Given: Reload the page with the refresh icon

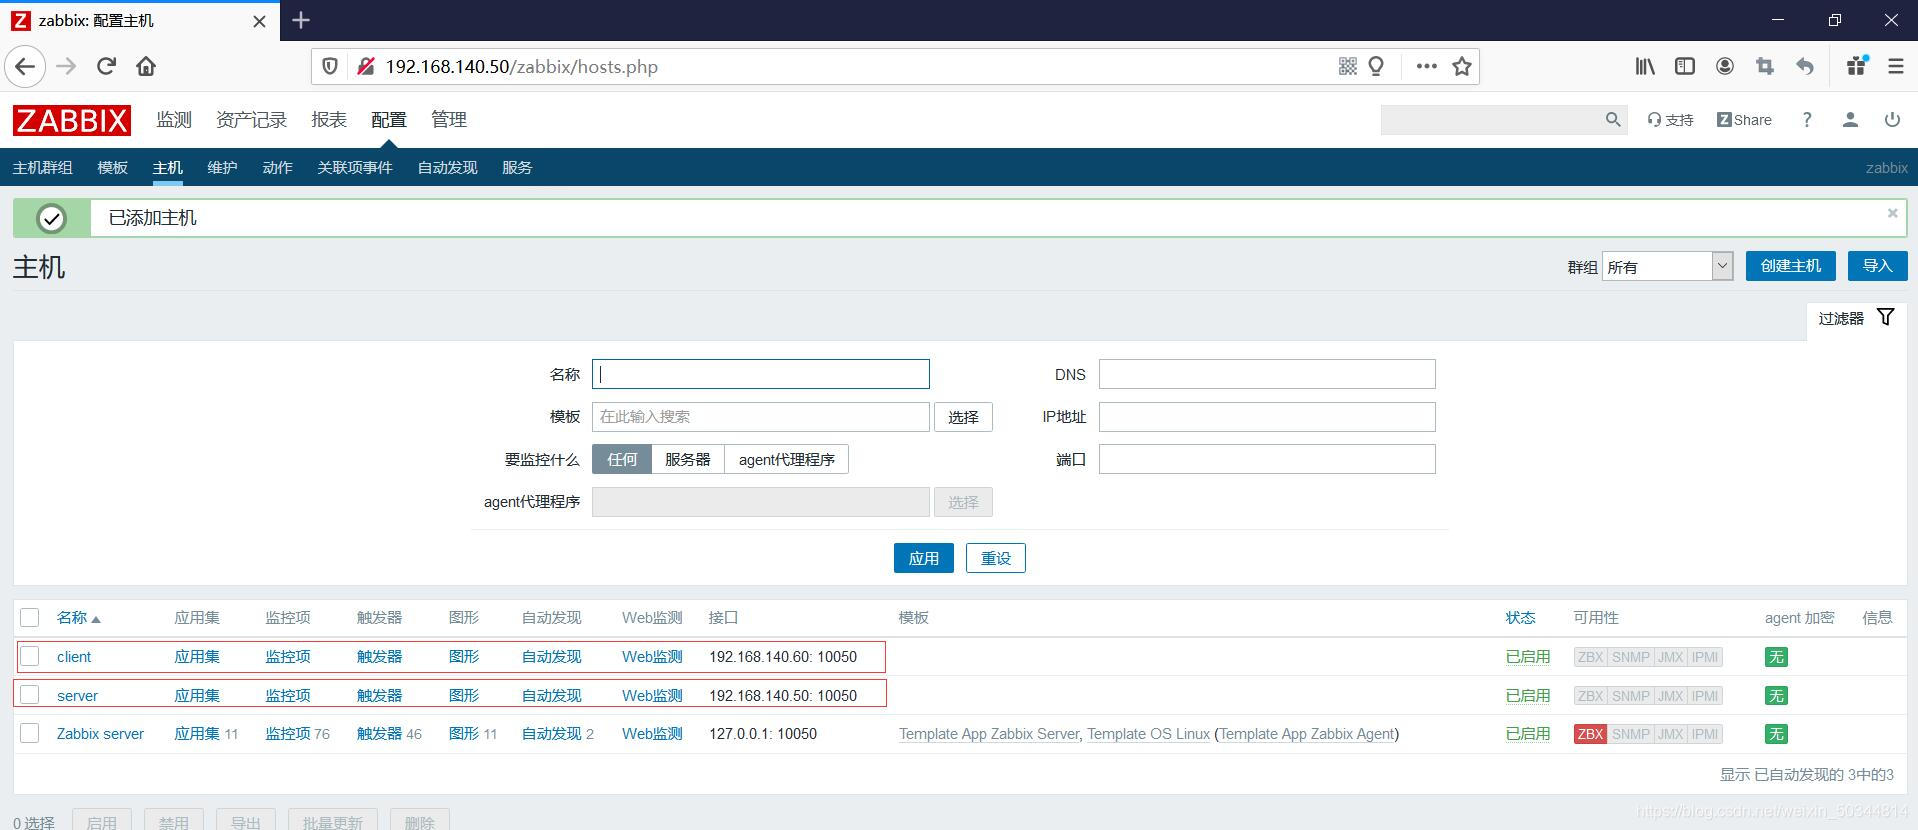Looking at the screenshot, I should (106, 67).
